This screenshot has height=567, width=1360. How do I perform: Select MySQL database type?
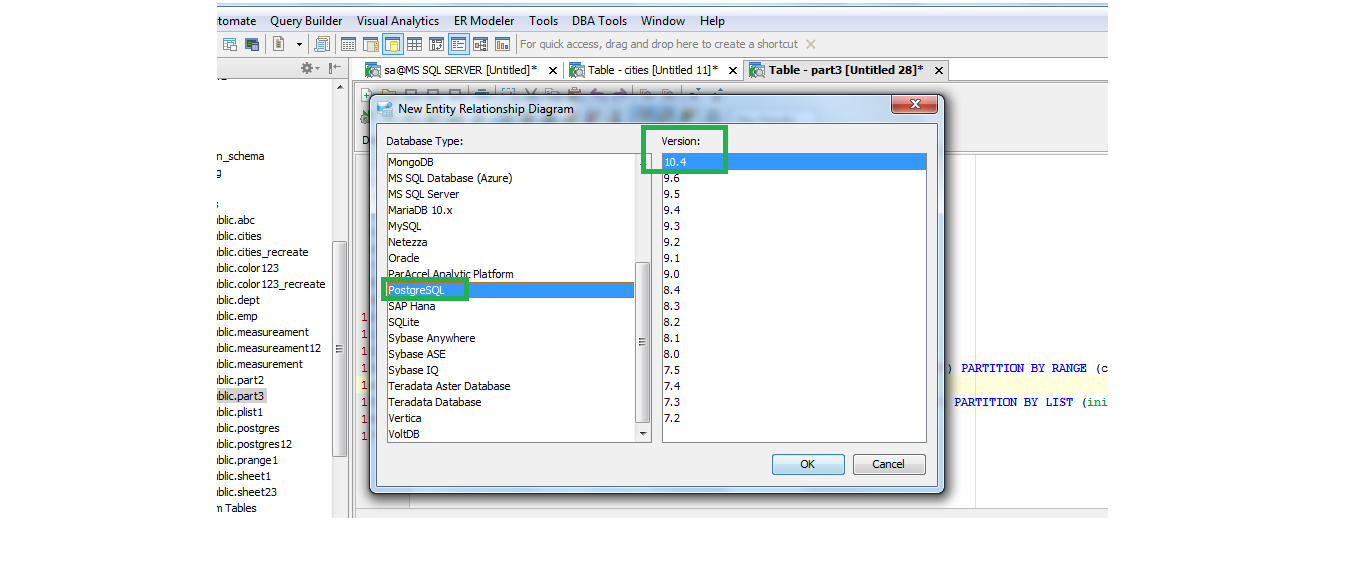(511, 226)
